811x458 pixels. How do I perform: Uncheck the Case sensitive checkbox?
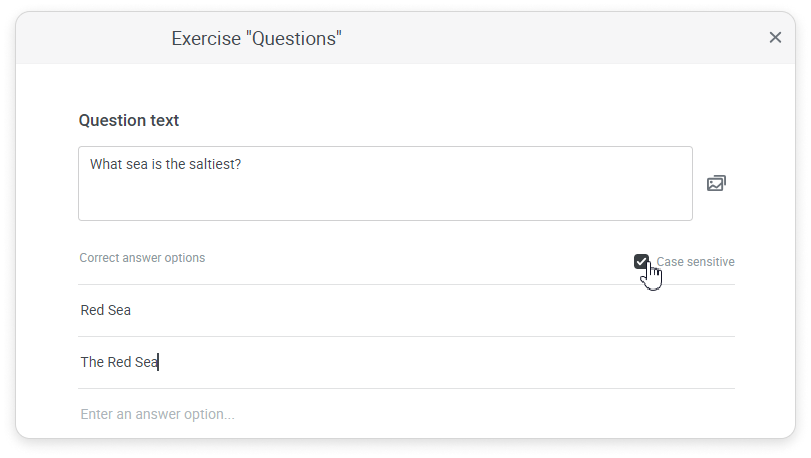click(641, 262)
